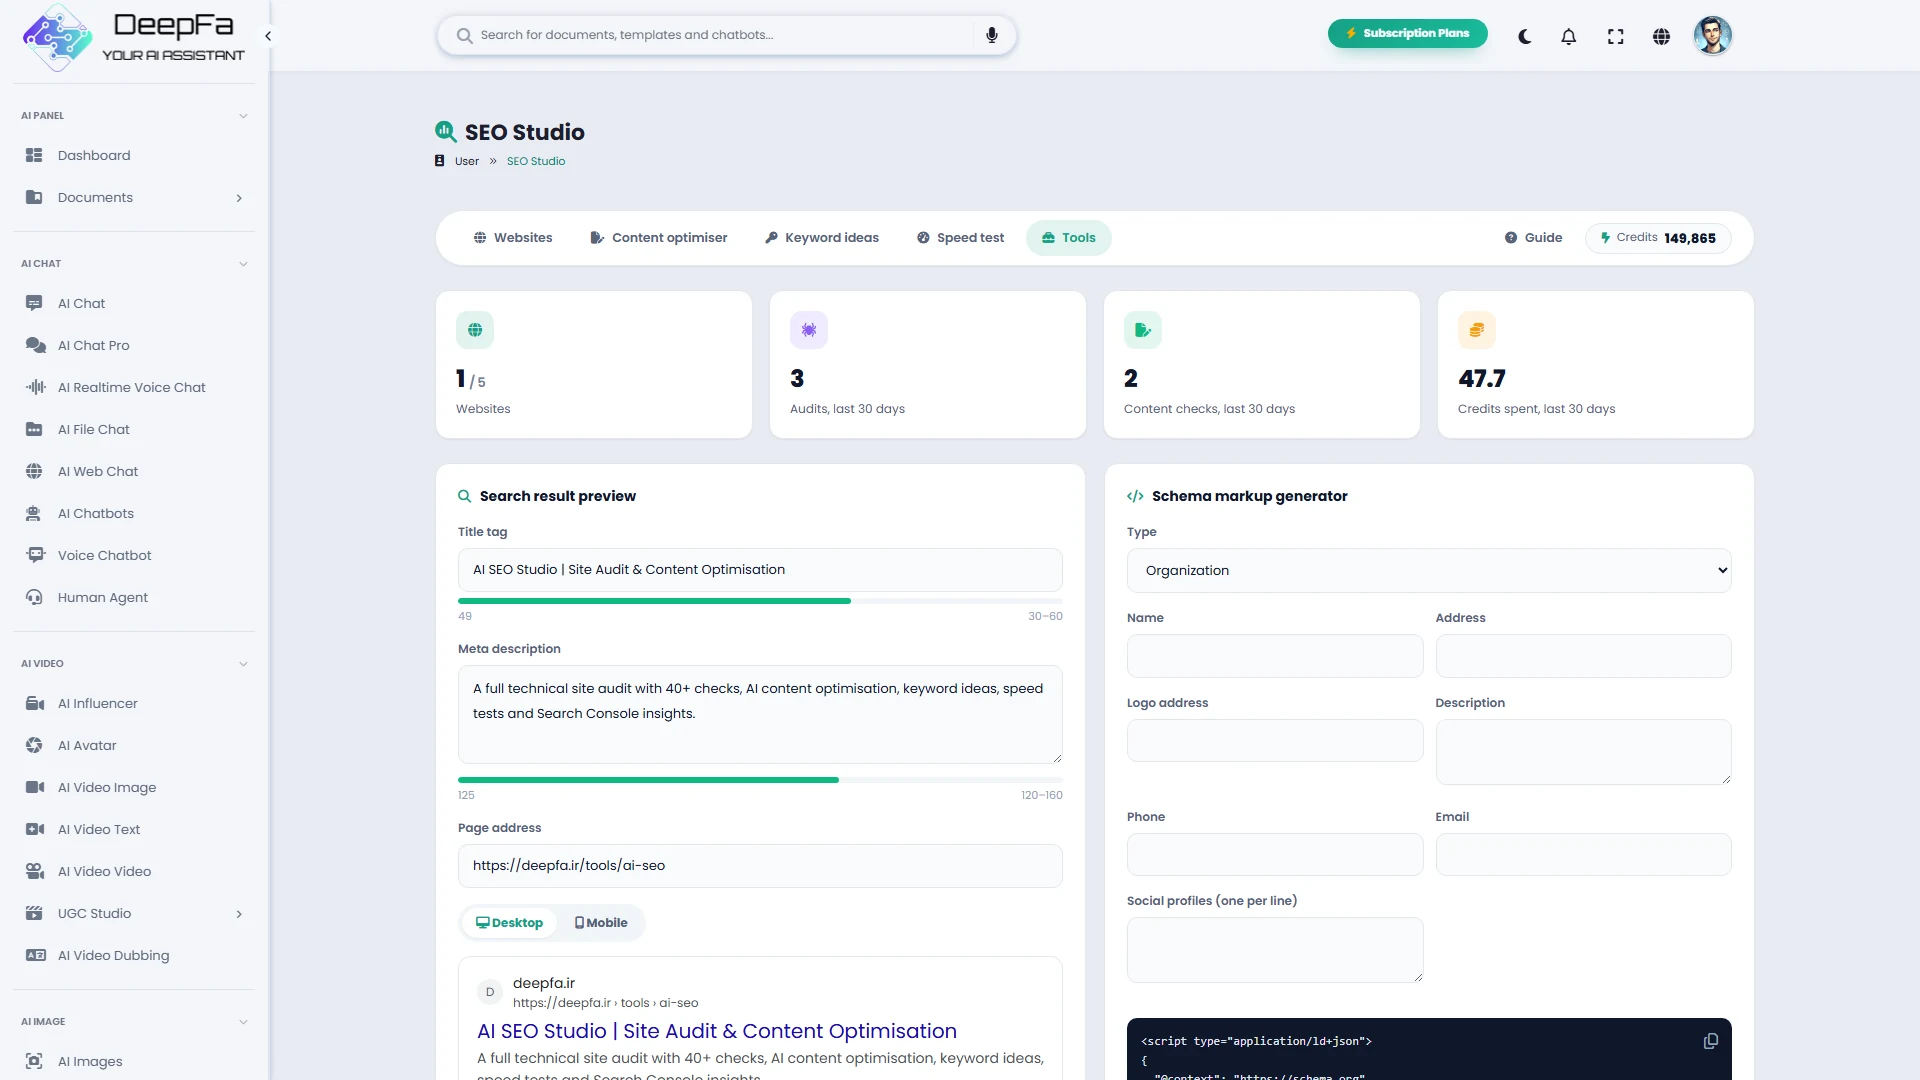The height and width of the screenshot is (1080, 1920).
Task: Toggle dark mode moon icon
Action: click(1524, 36)
